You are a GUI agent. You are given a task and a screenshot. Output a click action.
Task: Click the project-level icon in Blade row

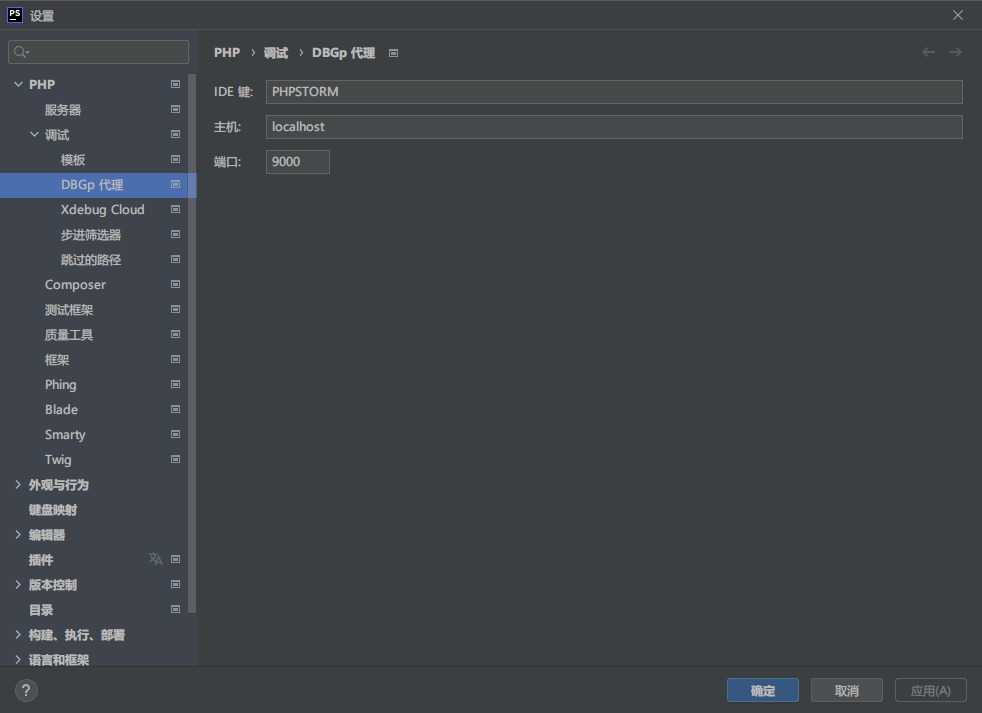pos(175,409)
